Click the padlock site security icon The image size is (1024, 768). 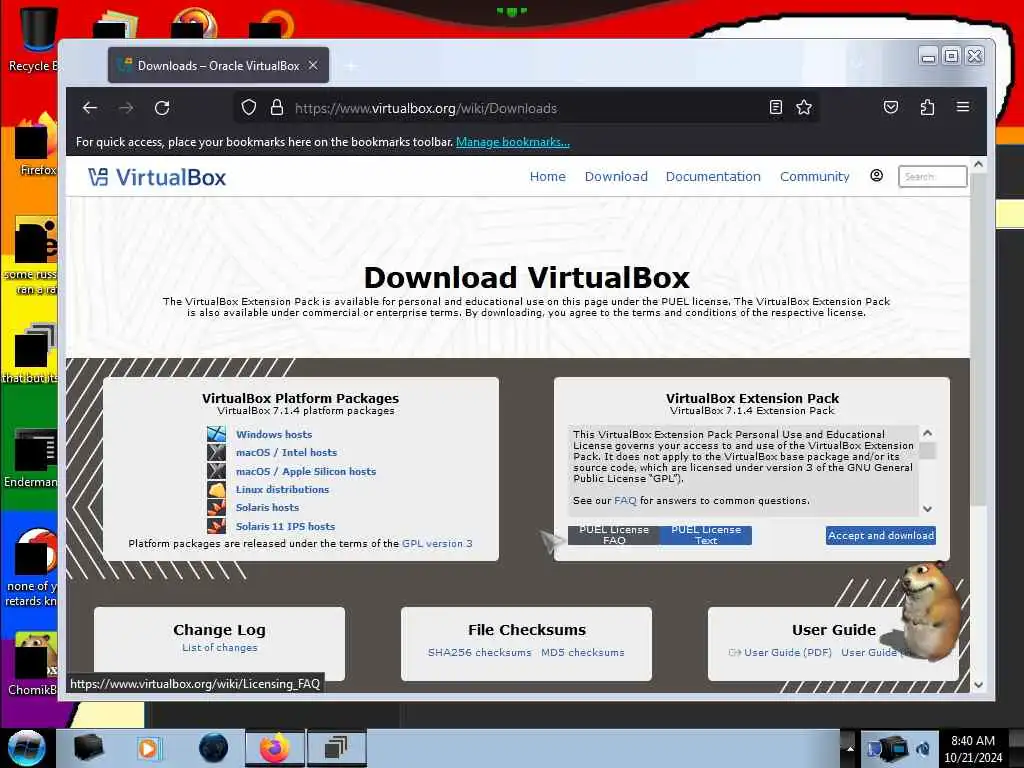tap(277, 108)
